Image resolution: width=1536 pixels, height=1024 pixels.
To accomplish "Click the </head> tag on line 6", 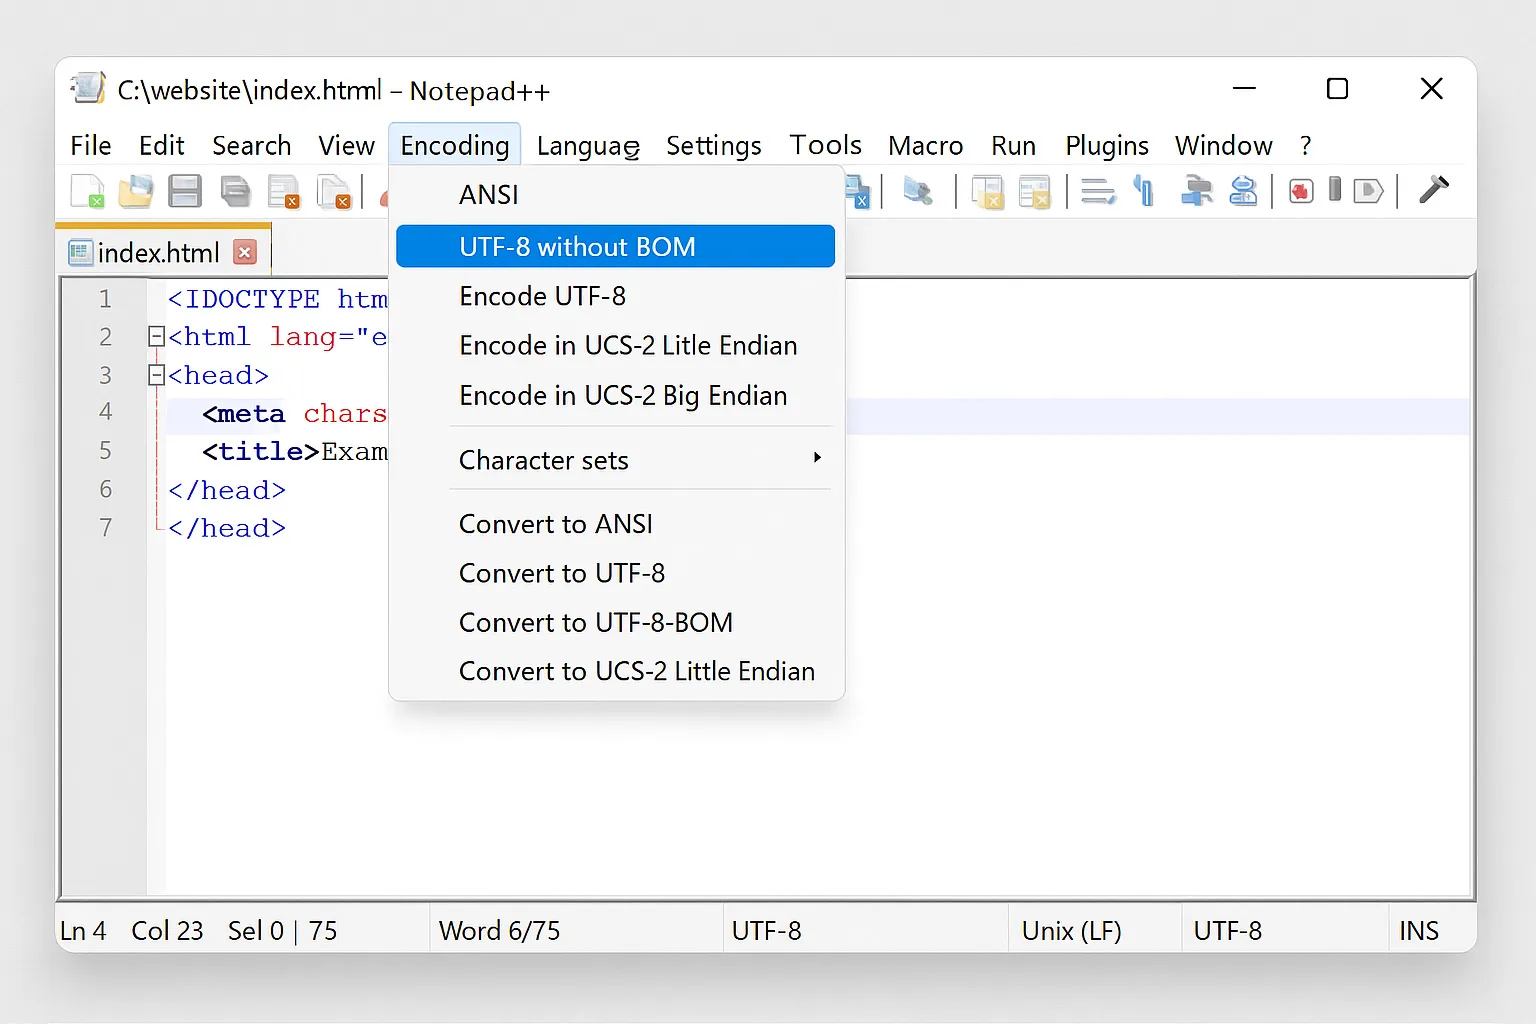I will coord(227,490).
